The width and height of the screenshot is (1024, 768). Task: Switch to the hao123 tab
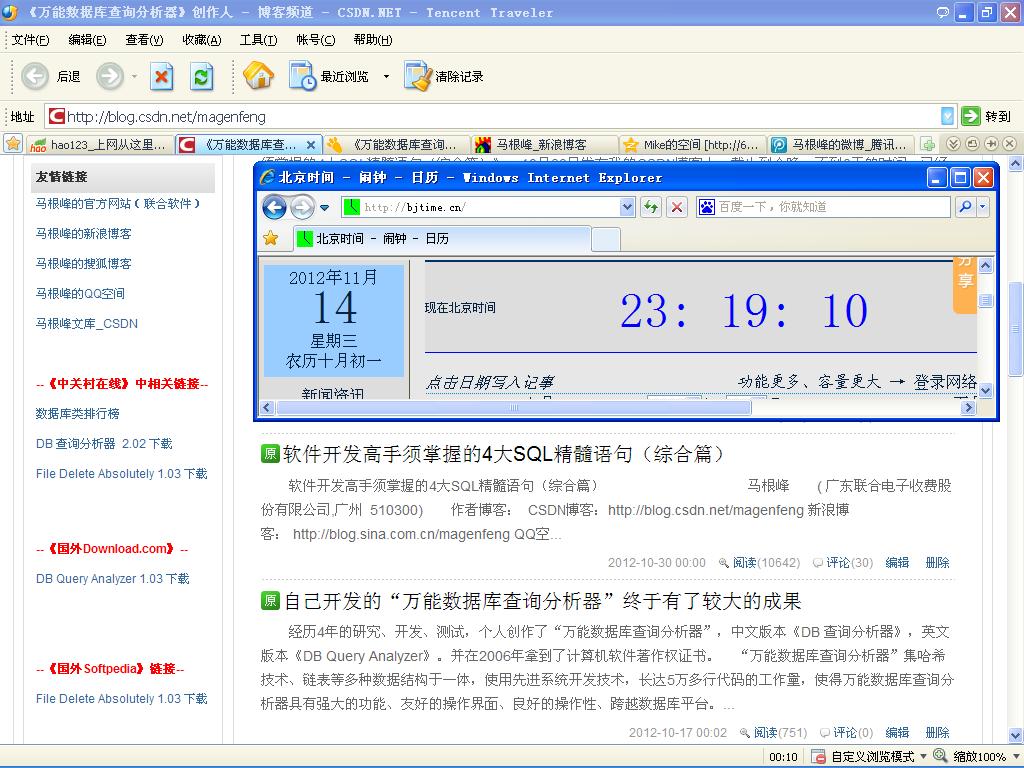coord(100,144)
